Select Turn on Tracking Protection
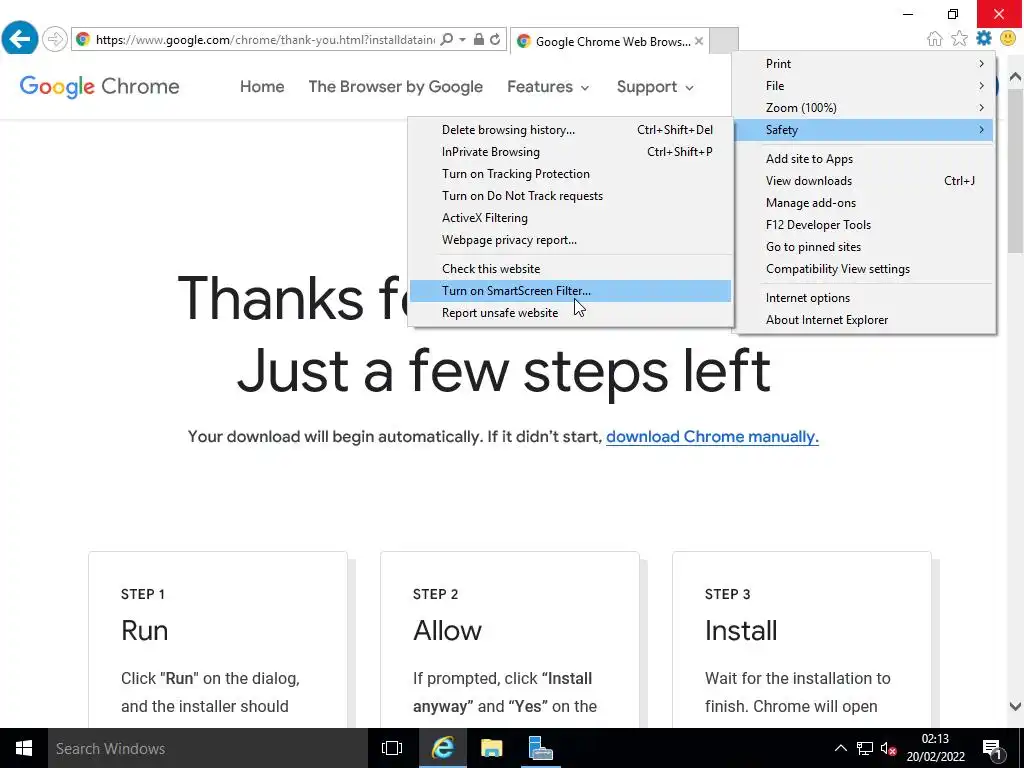 coord(570,174)
